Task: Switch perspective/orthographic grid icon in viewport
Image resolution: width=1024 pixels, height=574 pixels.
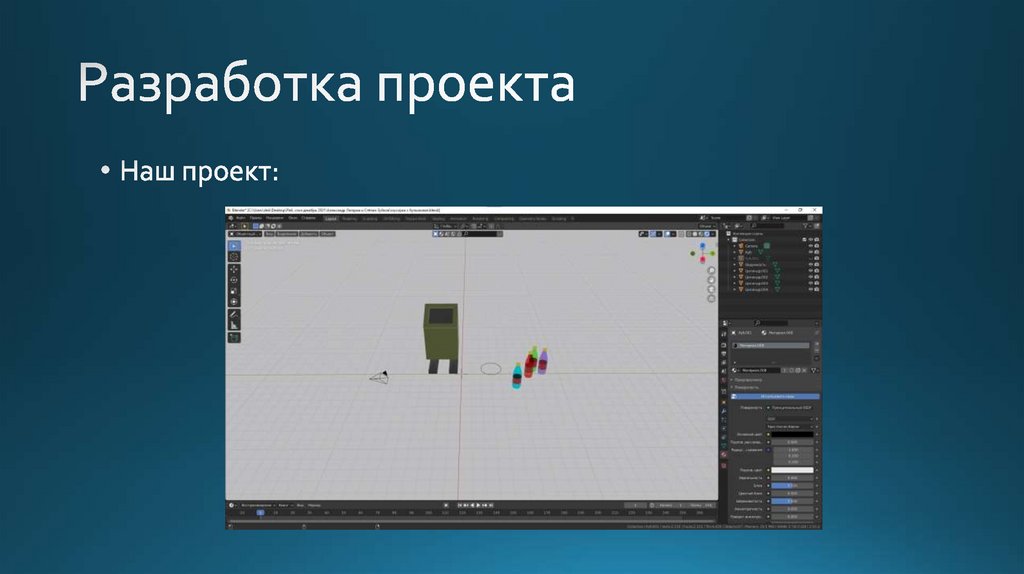Action: 711,298
